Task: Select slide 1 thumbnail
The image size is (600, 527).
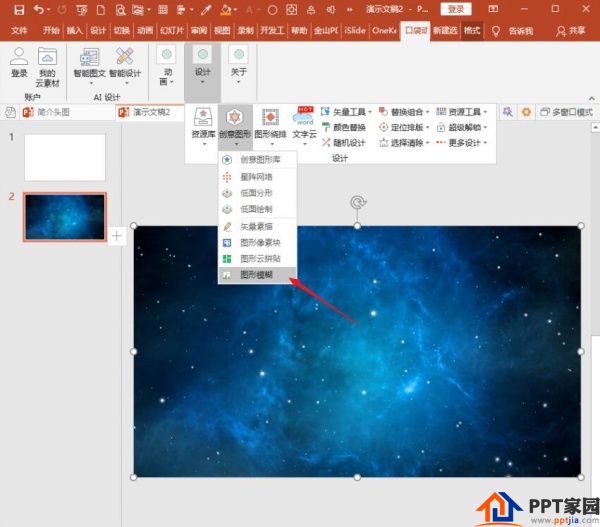Action: [65, 157]
